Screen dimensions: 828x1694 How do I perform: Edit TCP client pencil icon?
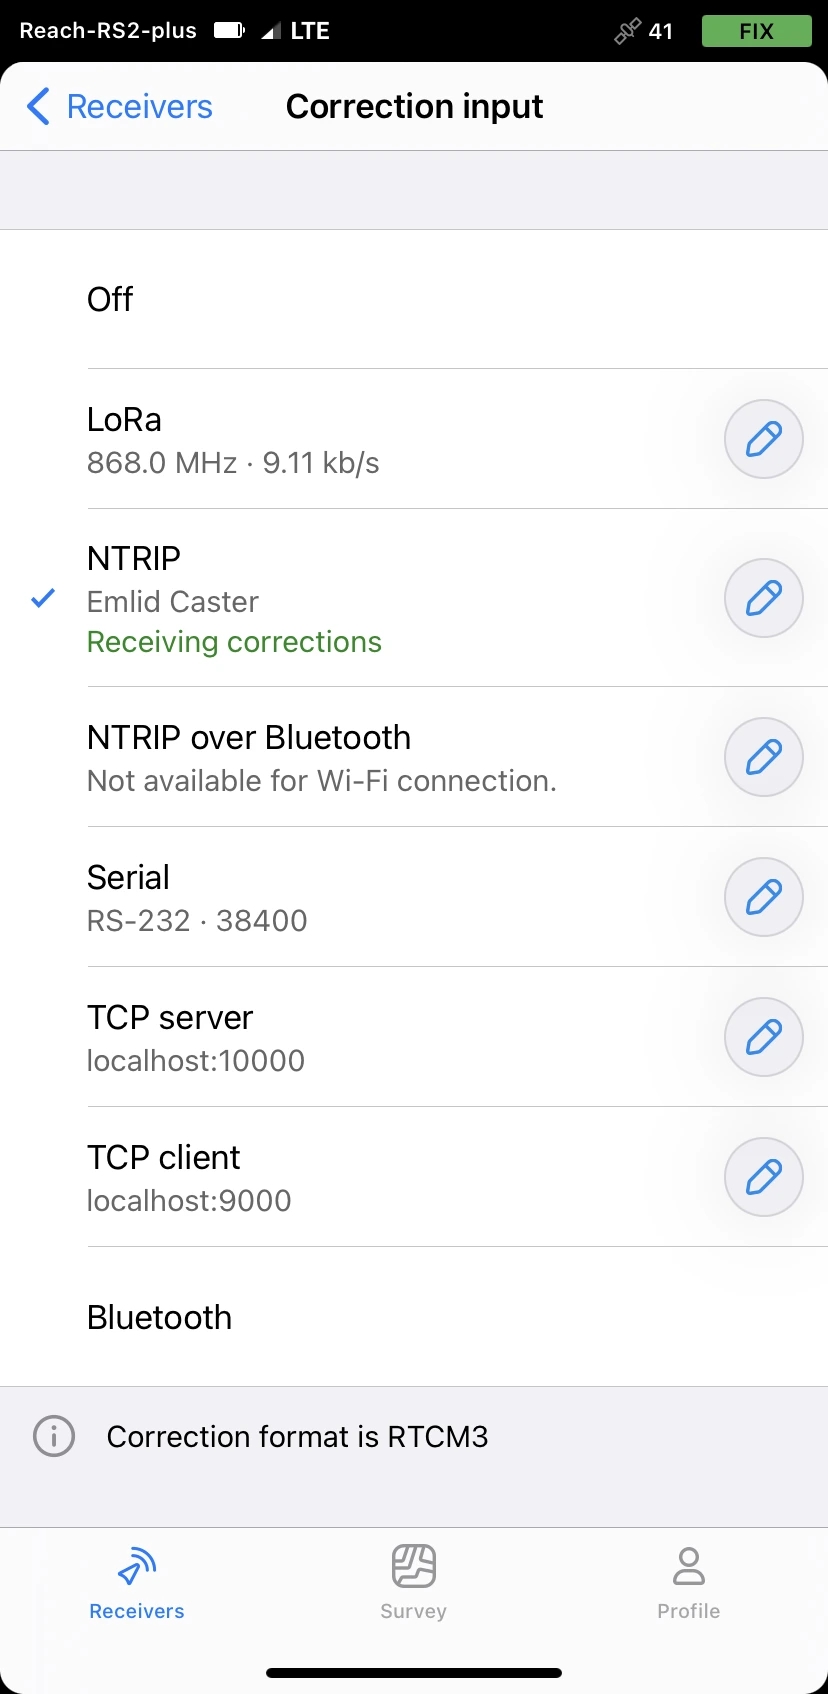[763, 1177]
